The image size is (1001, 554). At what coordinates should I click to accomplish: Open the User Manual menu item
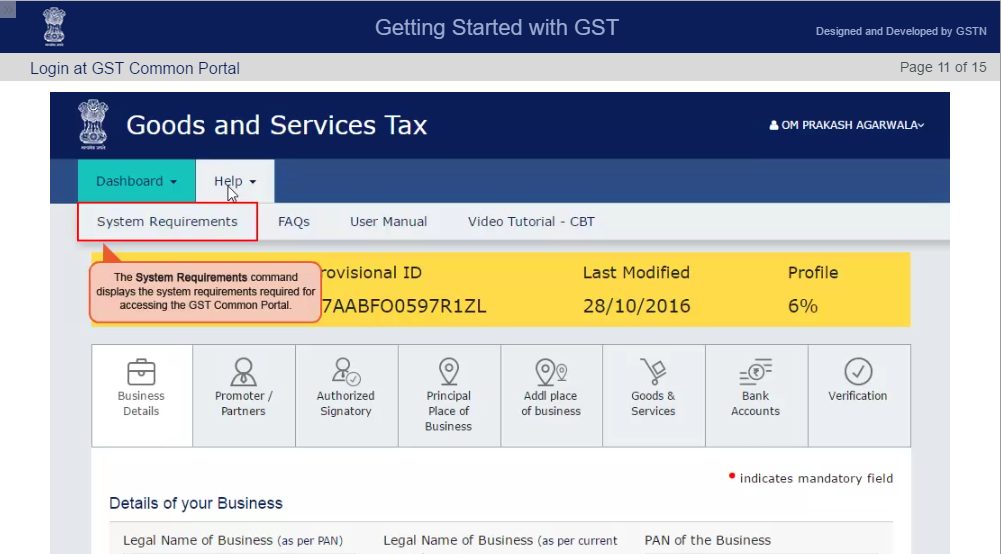(388, 221)
